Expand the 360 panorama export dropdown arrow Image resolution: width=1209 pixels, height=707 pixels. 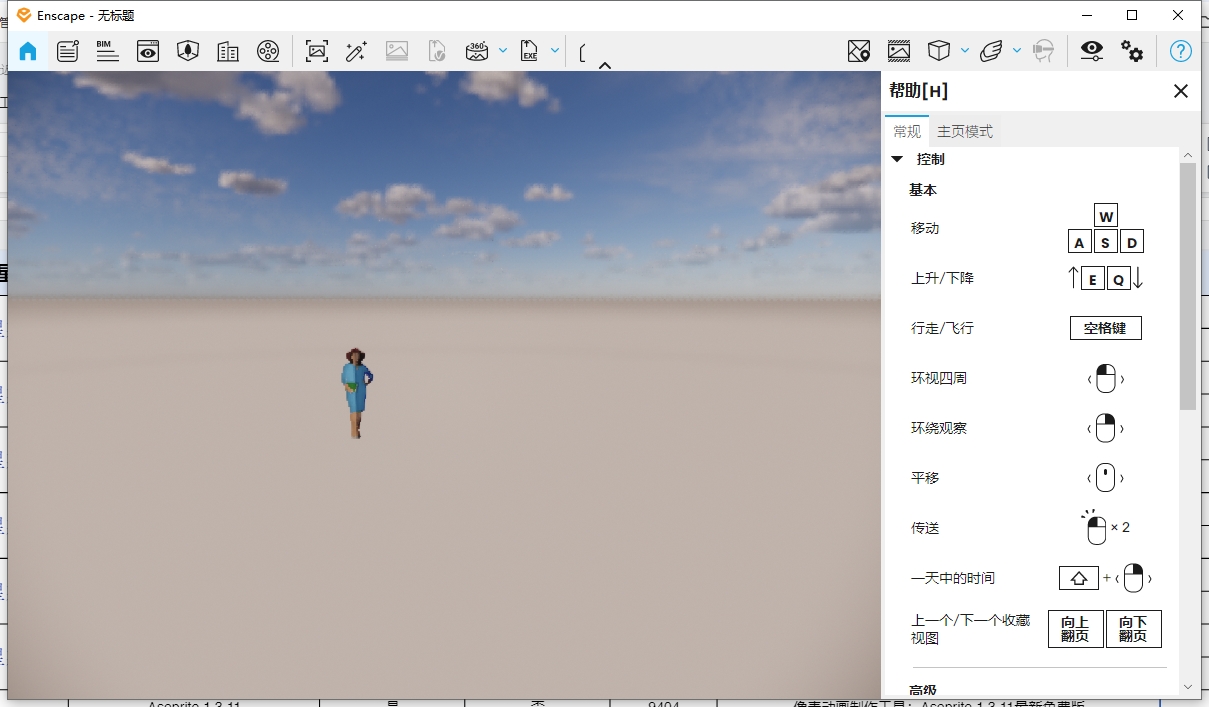coord(503,50)
